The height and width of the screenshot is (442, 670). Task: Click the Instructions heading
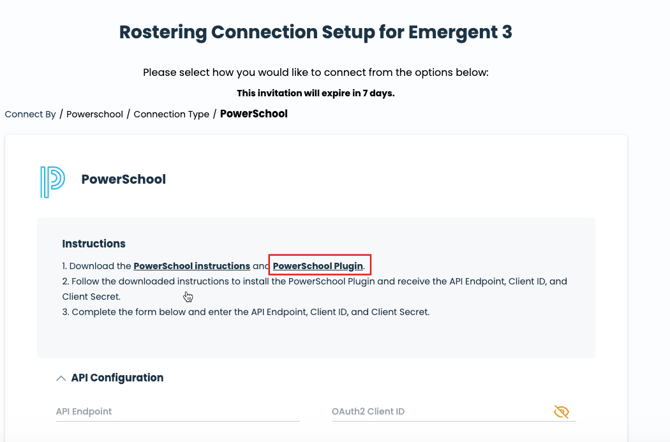94,243
